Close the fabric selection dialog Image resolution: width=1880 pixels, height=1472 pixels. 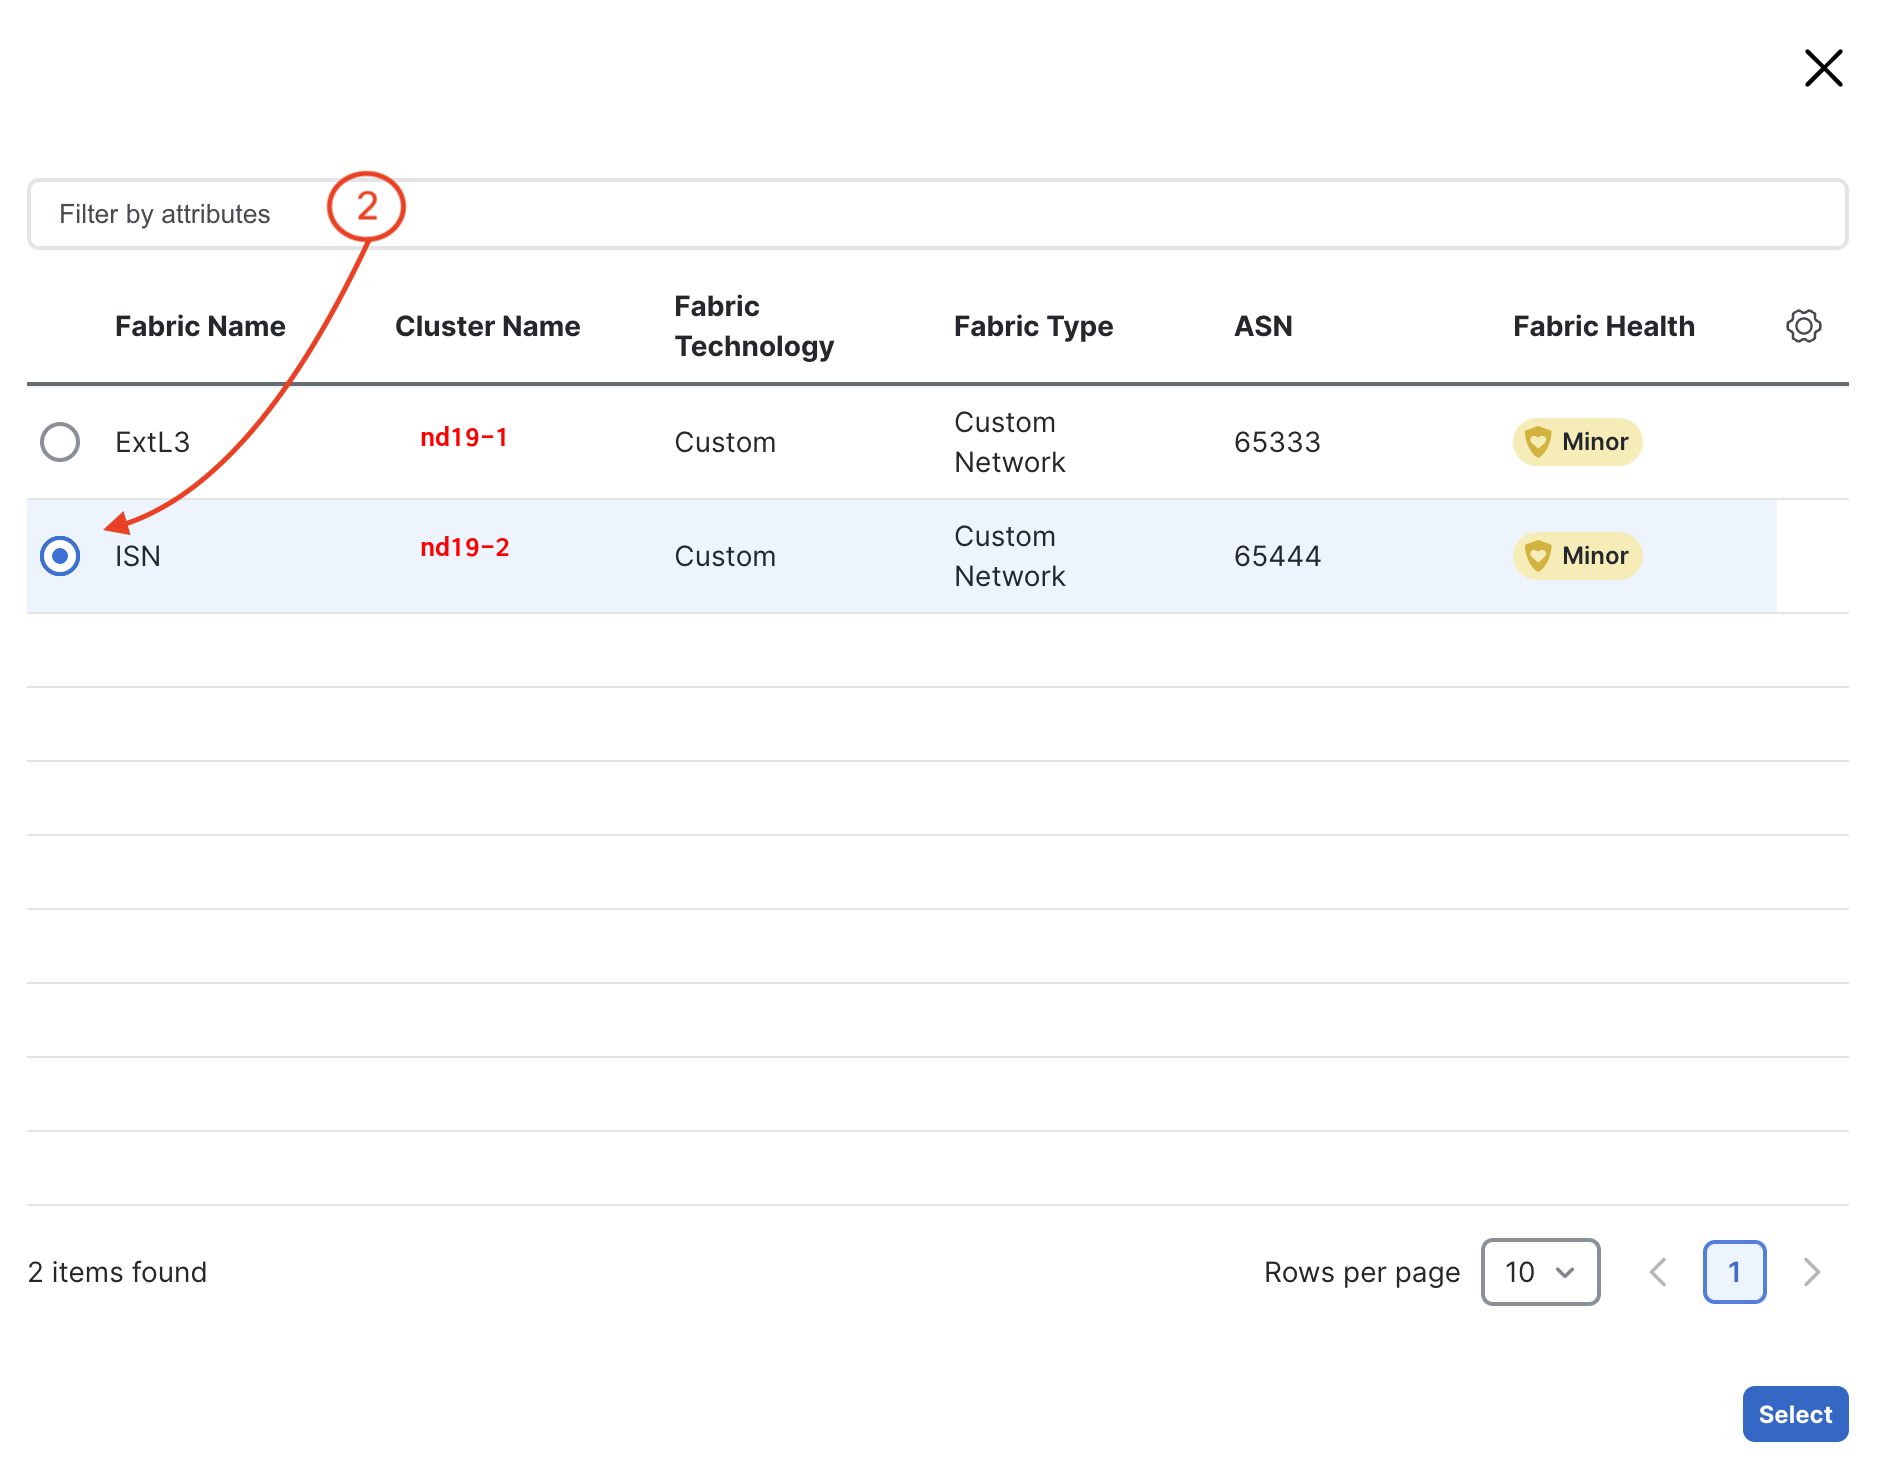click(1823, 68)
